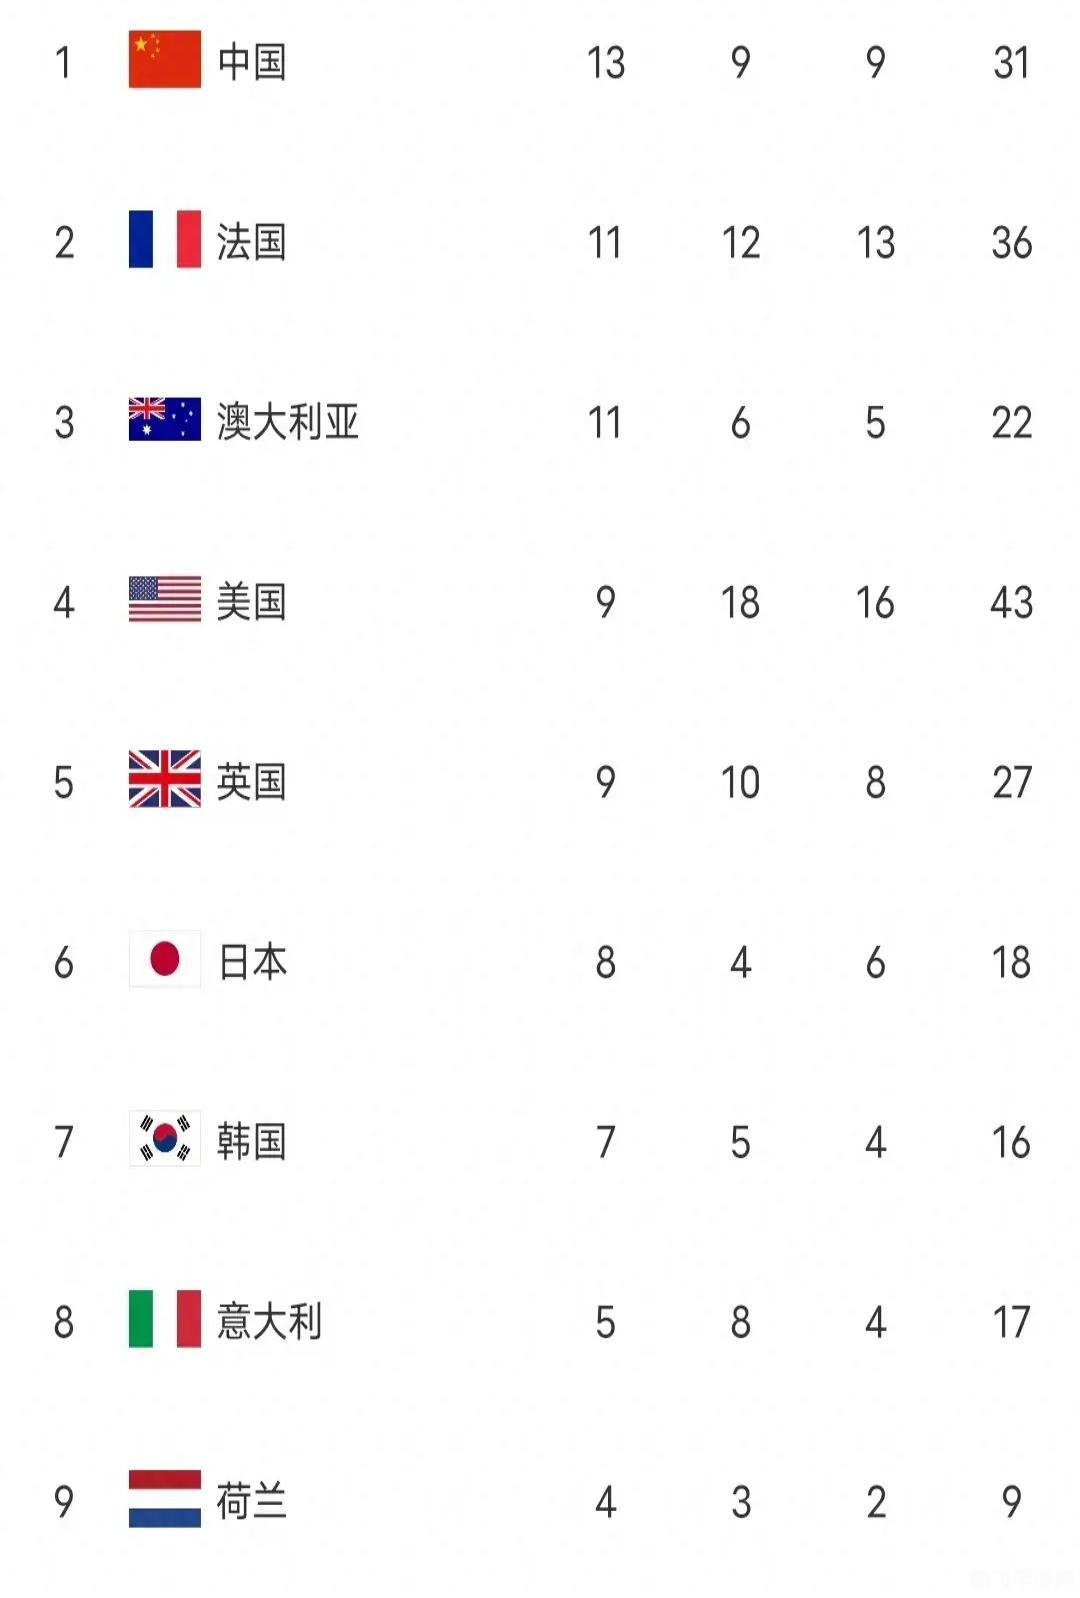Screen dimensions: 1080x1598
Task: Click China's gold medal count 13
Action: pos(606,62)
